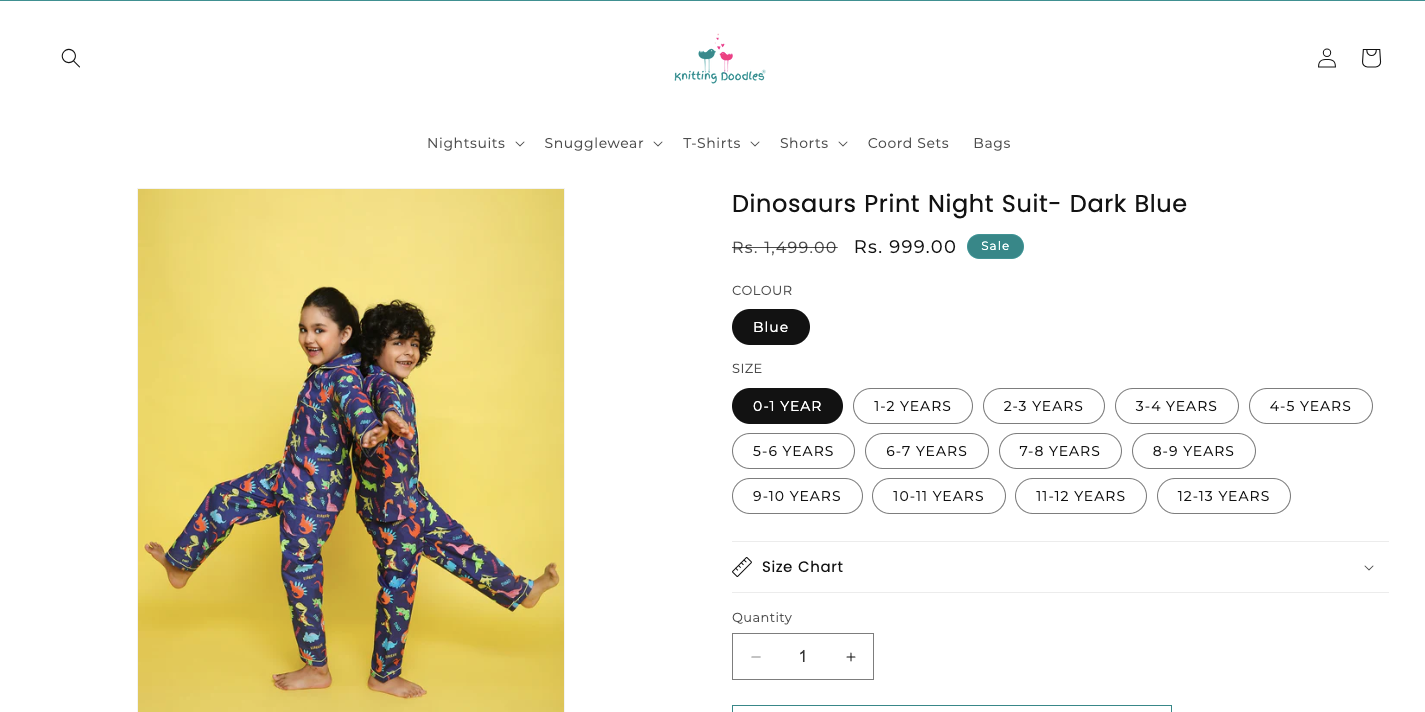Decrease quantity with the minus icon
Screen dimensions: 1425x712
click(x=756, y=657)
